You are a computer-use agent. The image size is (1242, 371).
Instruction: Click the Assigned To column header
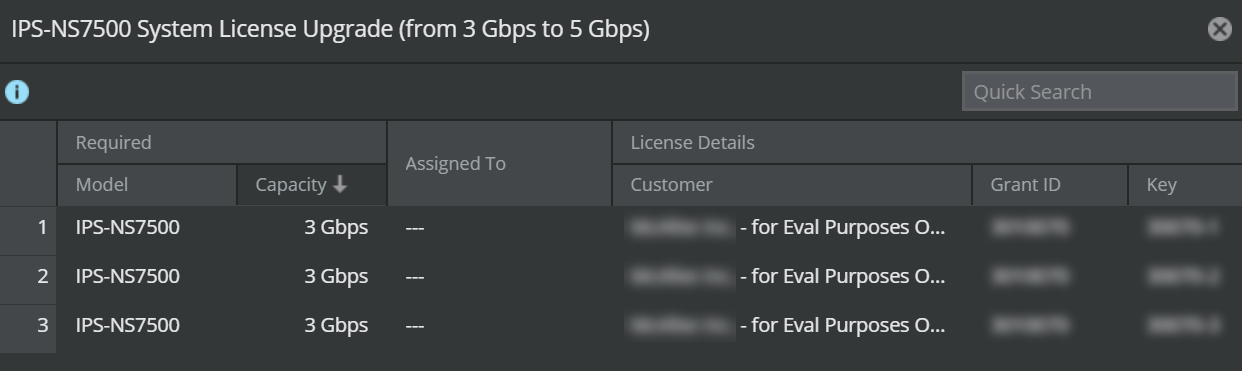[x=499, y=164]
